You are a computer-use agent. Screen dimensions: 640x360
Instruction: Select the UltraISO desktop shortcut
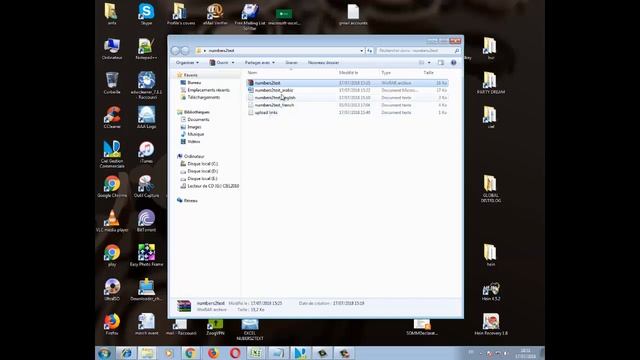(x=112, y=290)
